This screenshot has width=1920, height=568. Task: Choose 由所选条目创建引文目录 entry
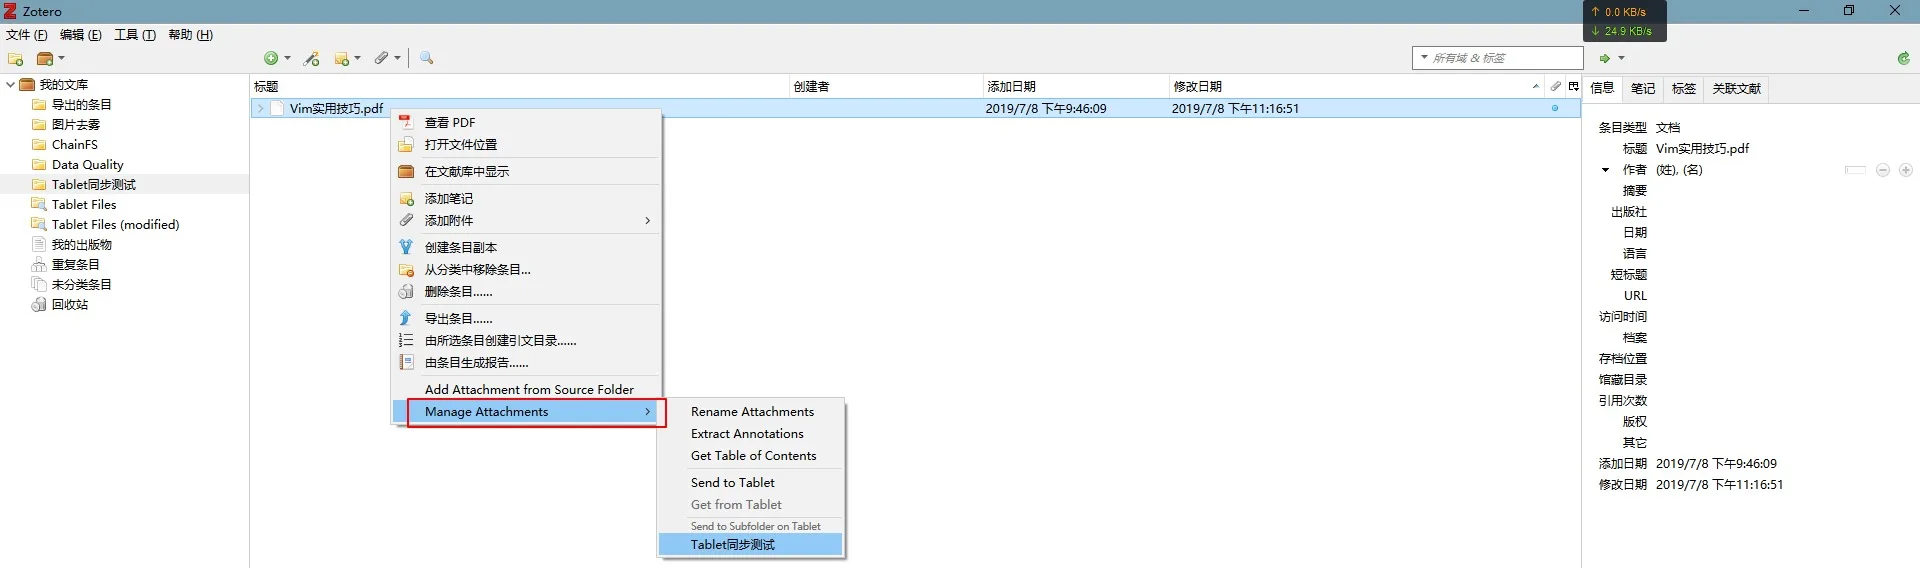coord(527,341)
